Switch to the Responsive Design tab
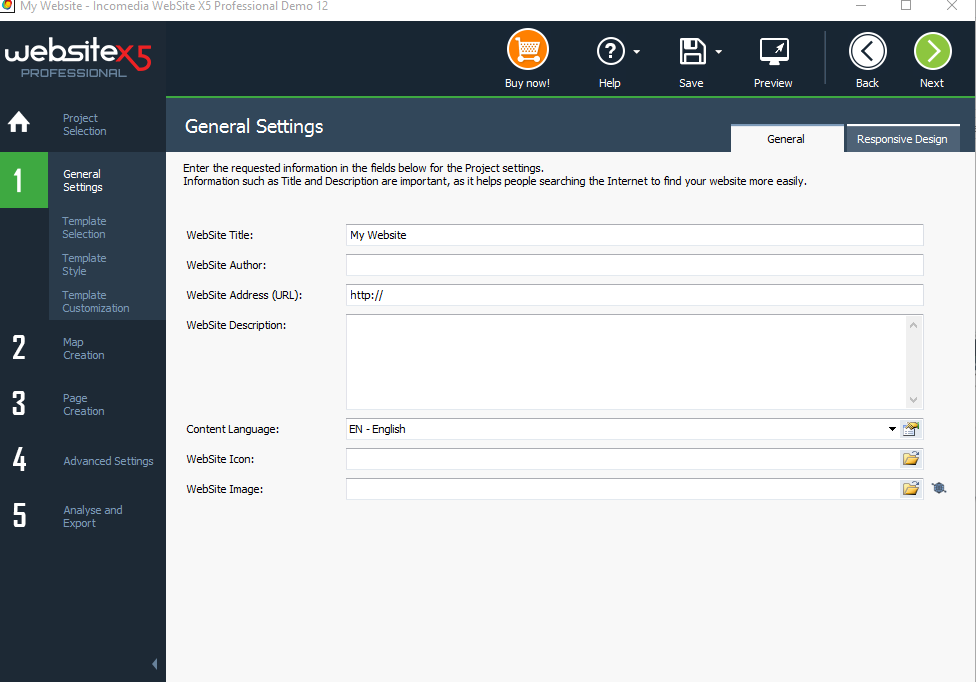The width and height of the screenshot is (976, 682). [902, 139]
